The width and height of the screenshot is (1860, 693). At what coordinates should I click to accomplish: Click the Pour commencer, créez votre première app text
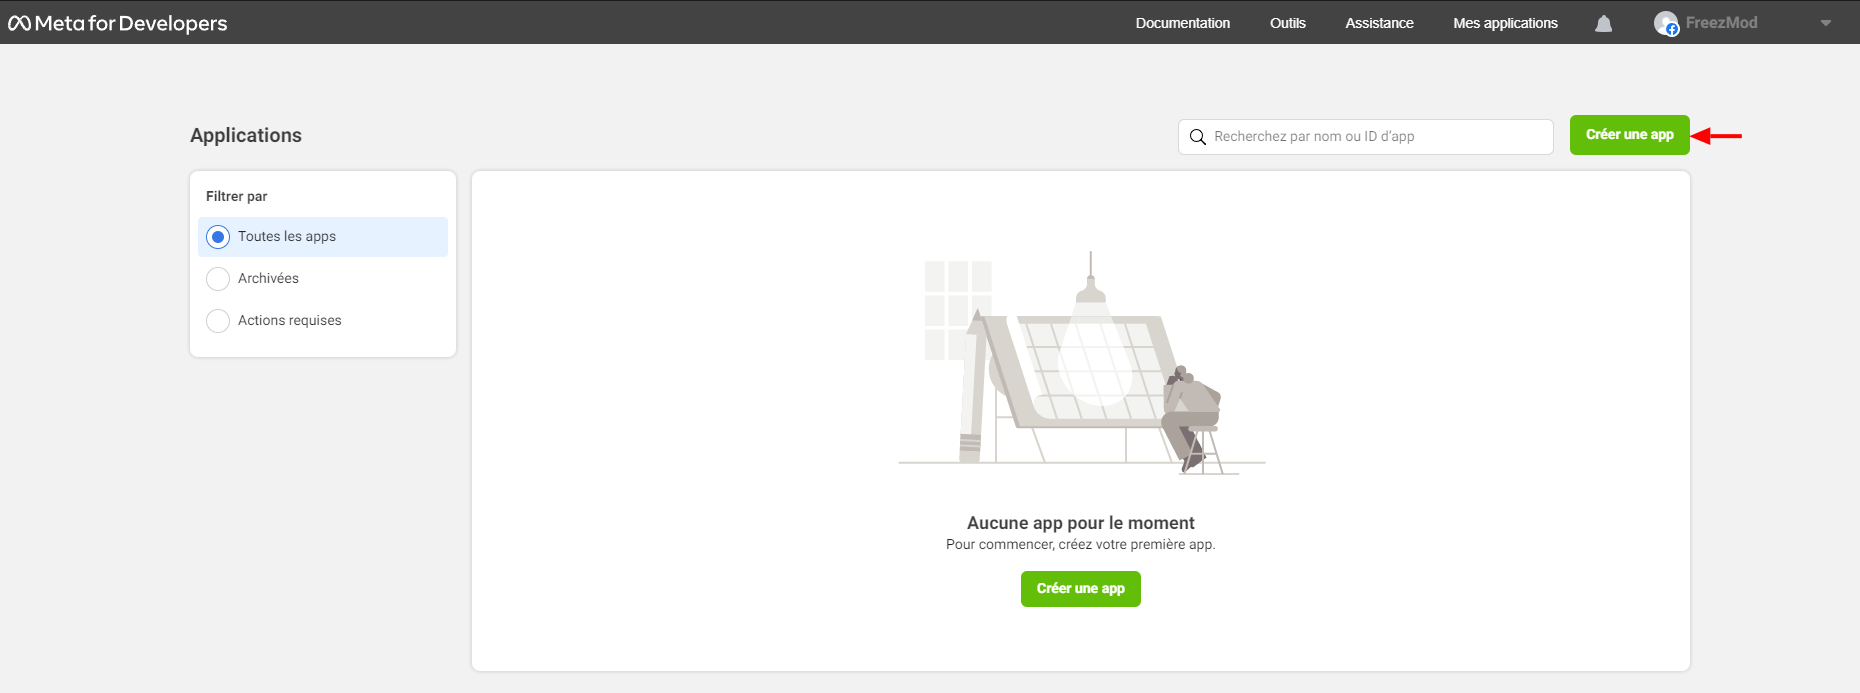coord(1080,545)
